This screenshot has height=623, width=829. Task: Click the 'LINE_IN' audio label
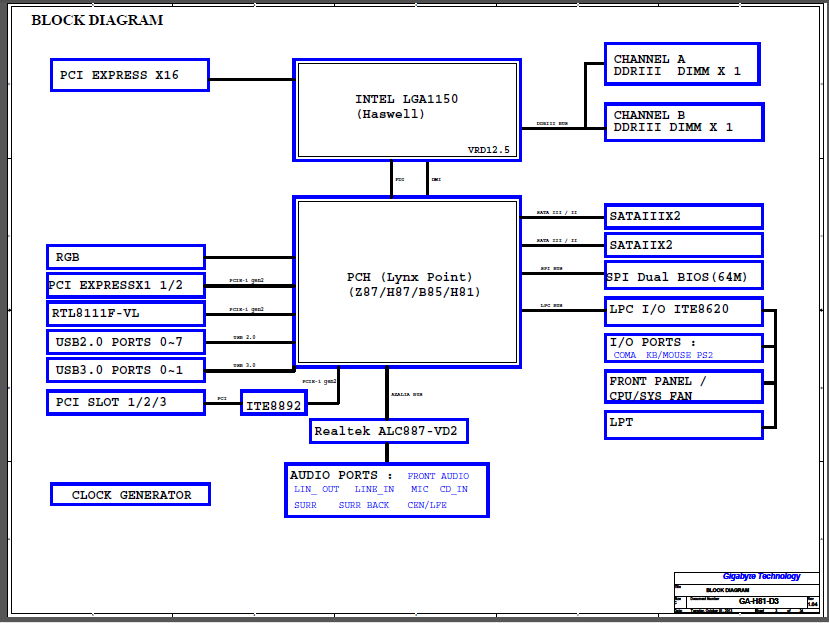374,489
